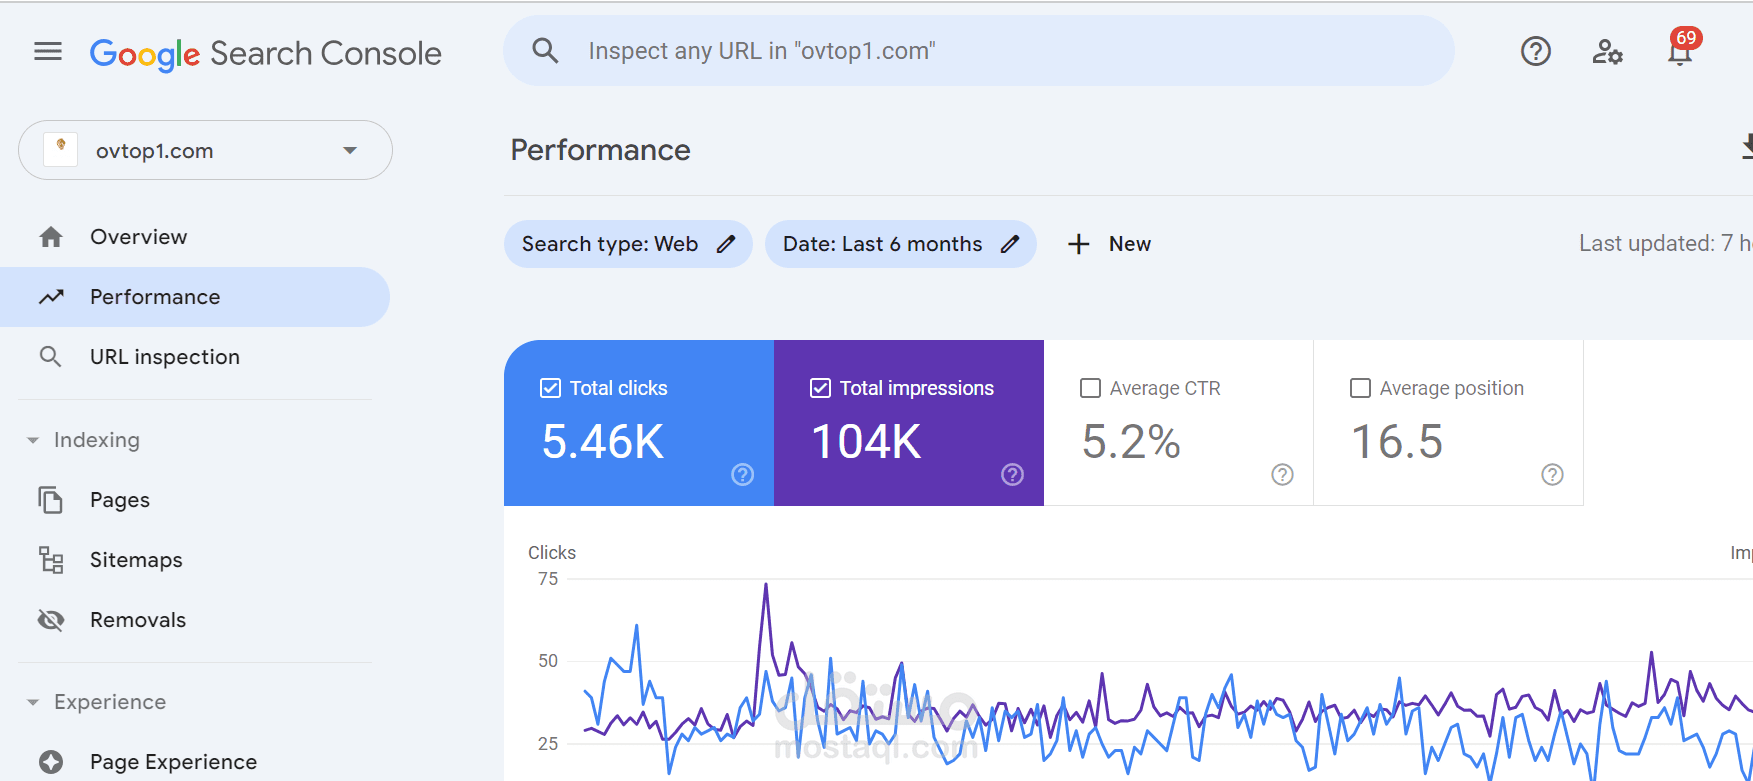Open user and settings management icon

pyautogui.click(x=1608, y=51)
